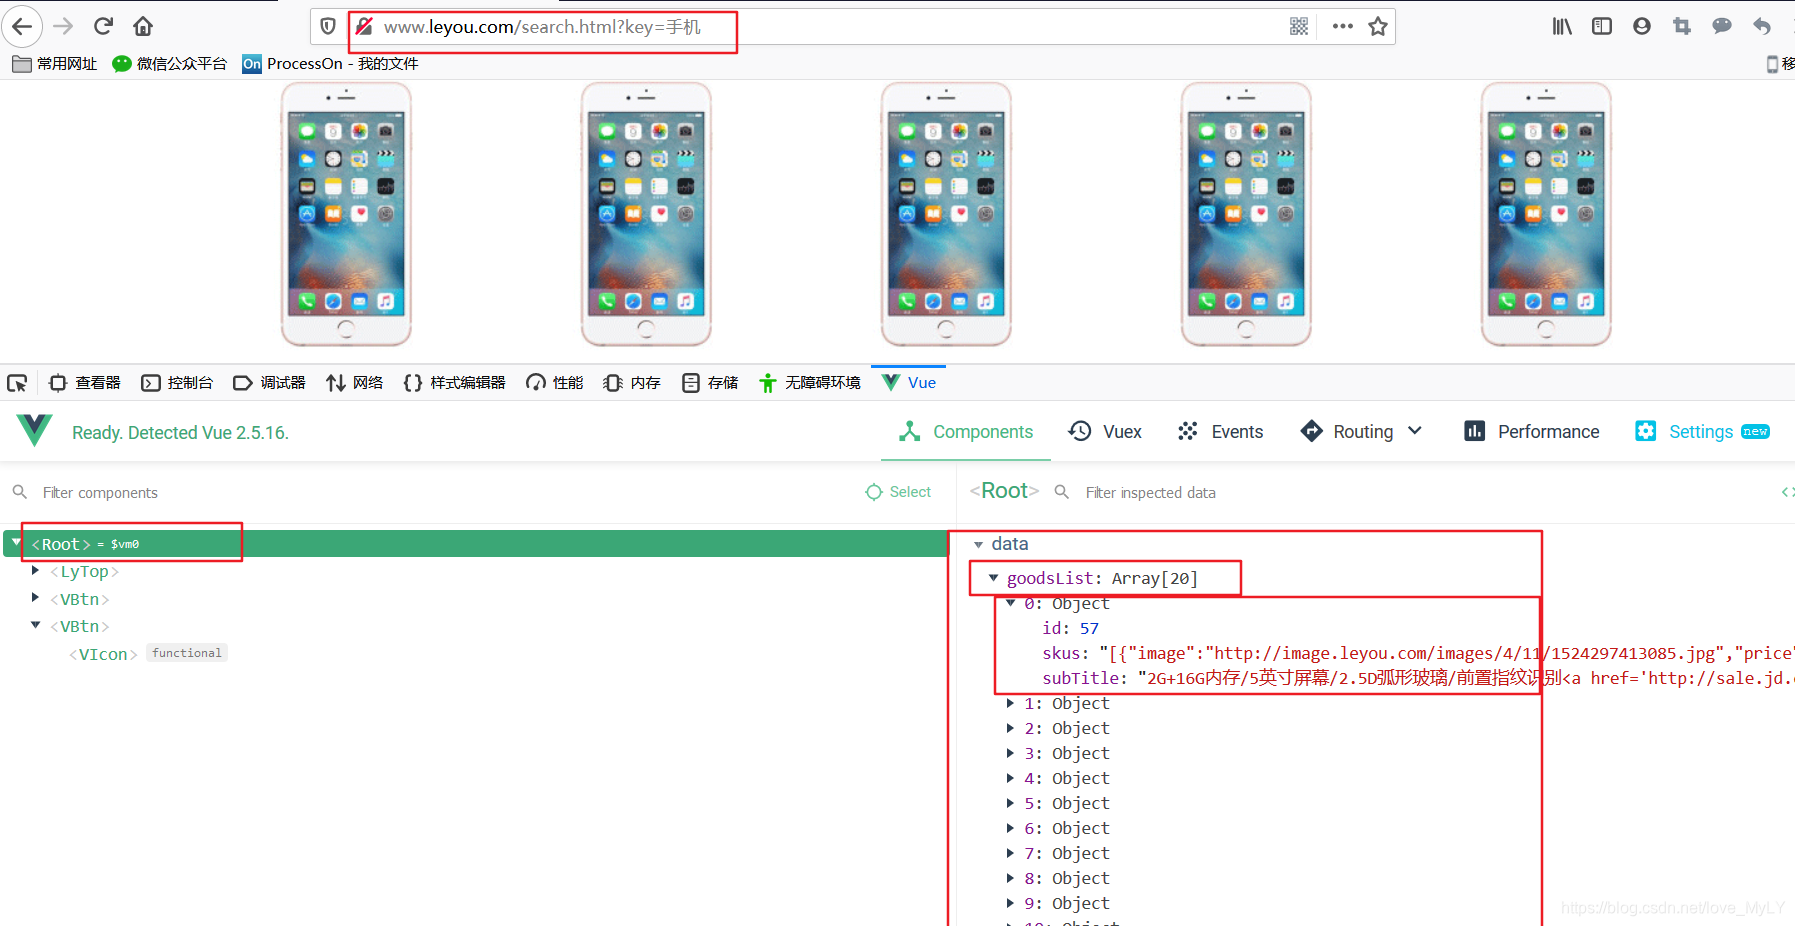The image size is (1795, 926).
Task: Expand the LyTop component node
Action: coord(36,571)
